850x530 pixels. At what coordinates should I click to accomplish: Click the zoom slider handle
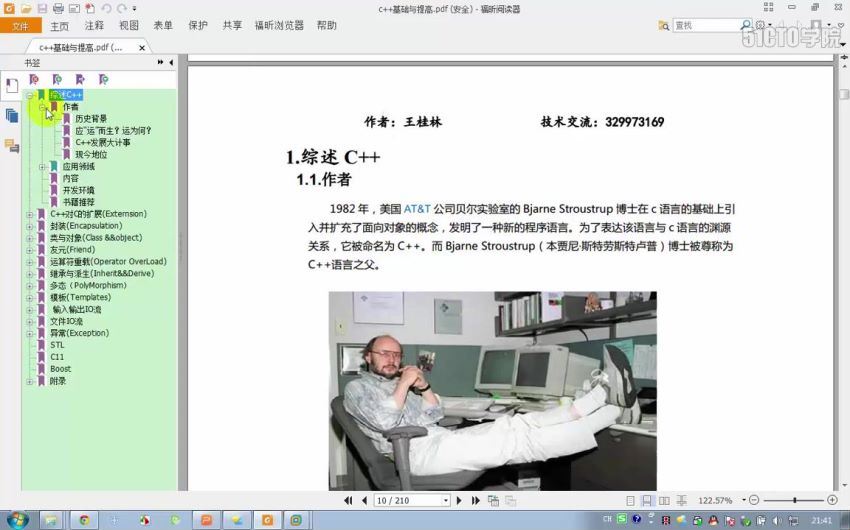point(795,500)
